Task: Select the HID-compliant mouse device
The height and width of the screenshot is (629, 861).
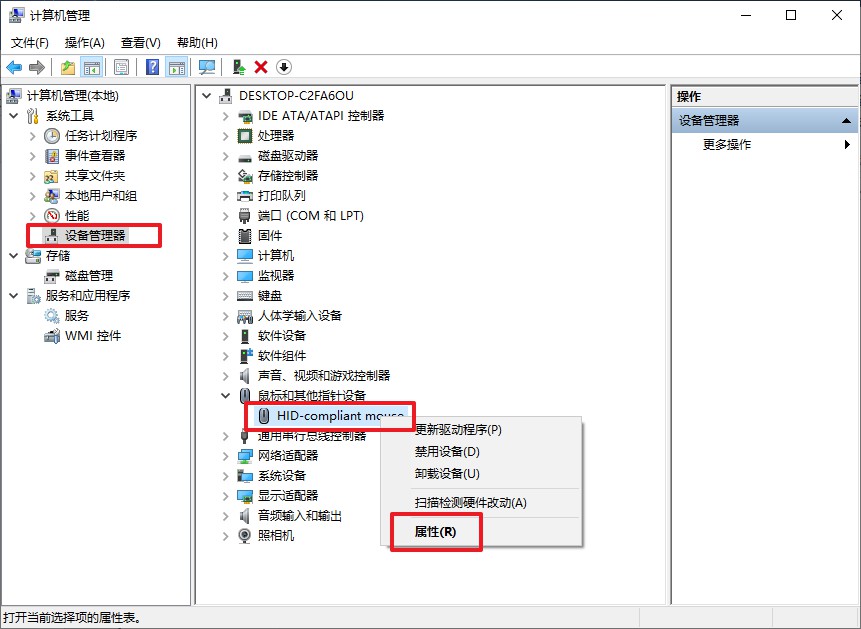Action: pos(340,415)
